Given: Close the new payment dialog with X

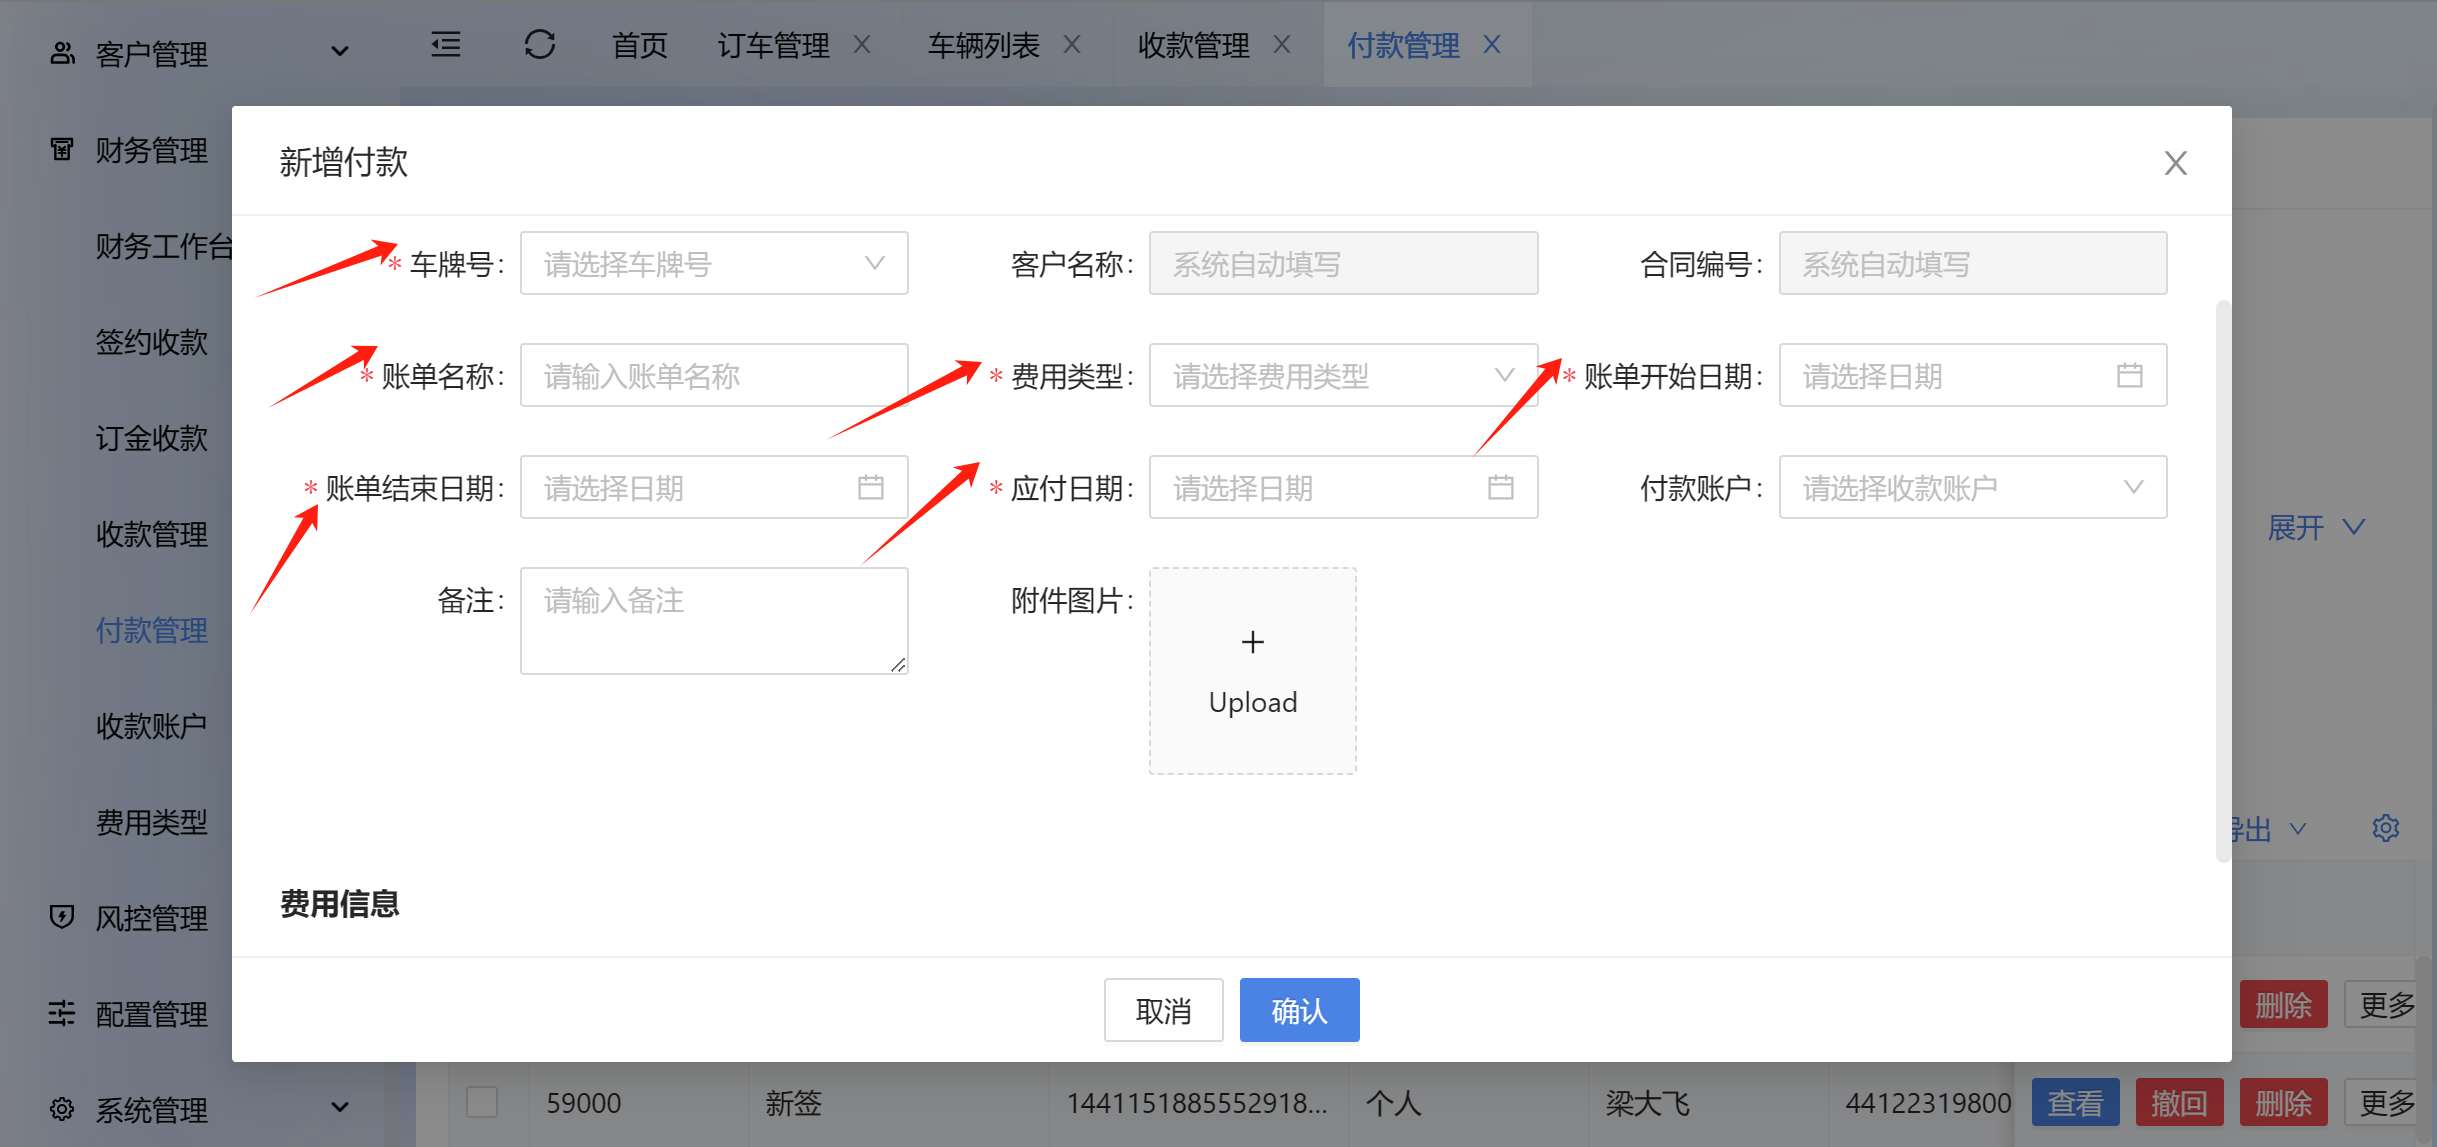Looking at the screenshot, I should [2175, 163].
